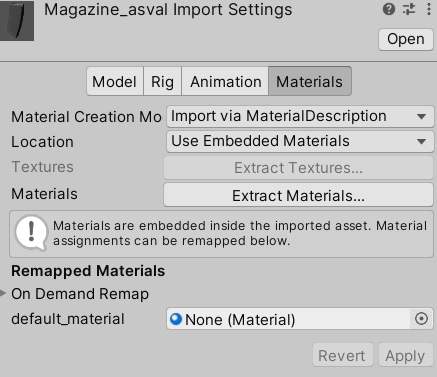The image size is (437, 377).
Task: Switch to the Rig tab
Action: 162,81
